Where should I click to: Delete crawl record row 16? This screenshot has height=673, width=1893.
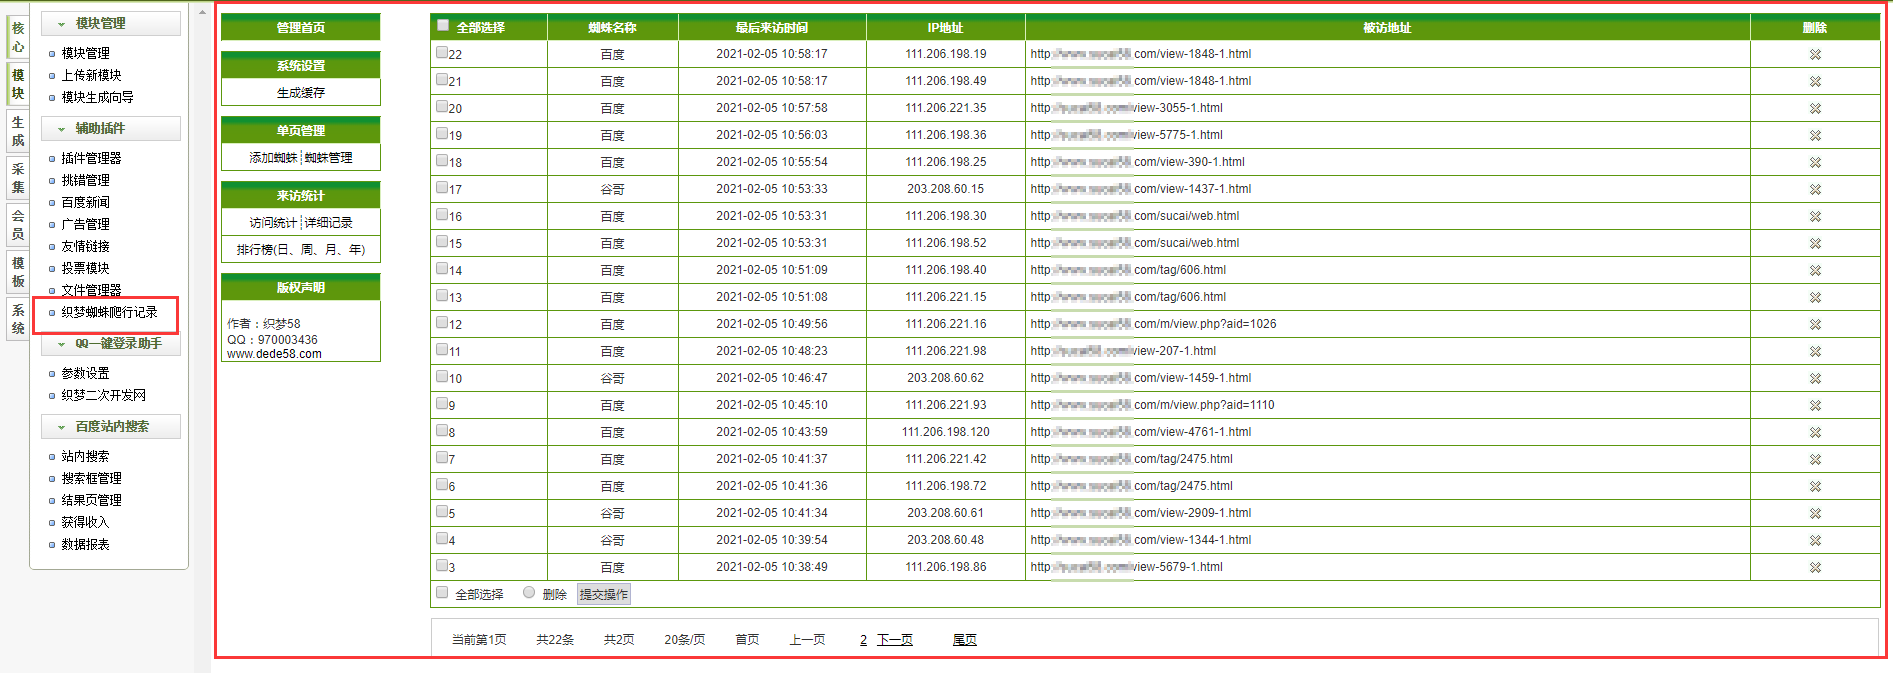click(1815, 217)
